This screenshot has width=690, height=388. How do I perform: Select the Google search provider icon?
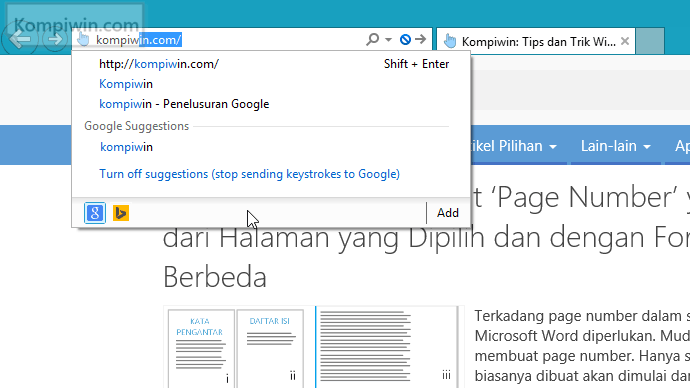pyautogui.click(x=95, y=213)
